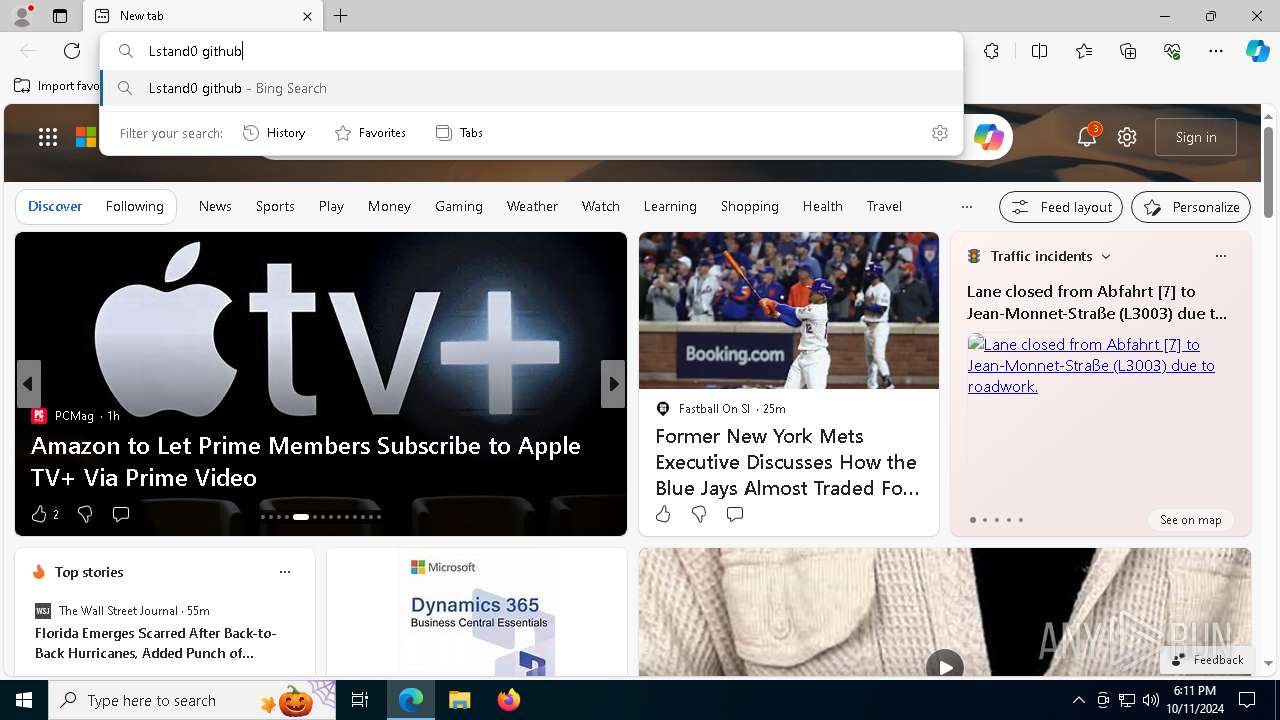This screenshot has width=1280, height=720.
Task: Click See on map button
Action: point(1190,520)
